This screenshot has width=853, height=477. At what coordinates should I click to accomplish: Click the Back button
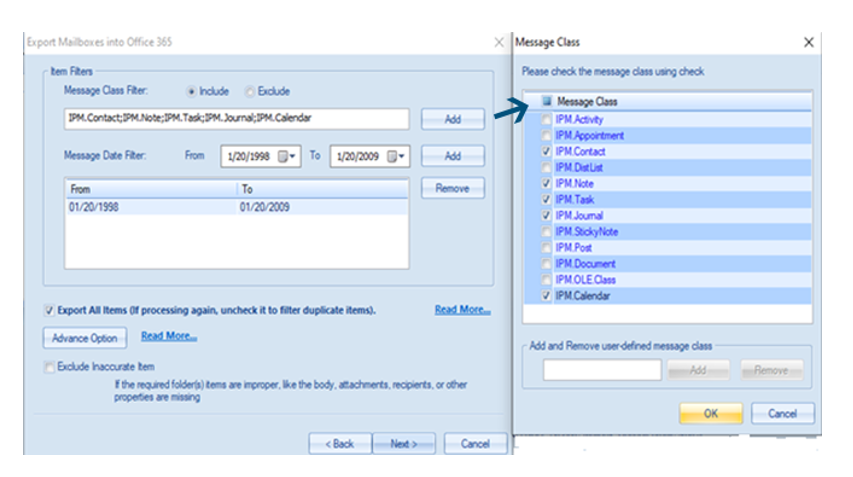pyautogui.click(x=340, y=444)
